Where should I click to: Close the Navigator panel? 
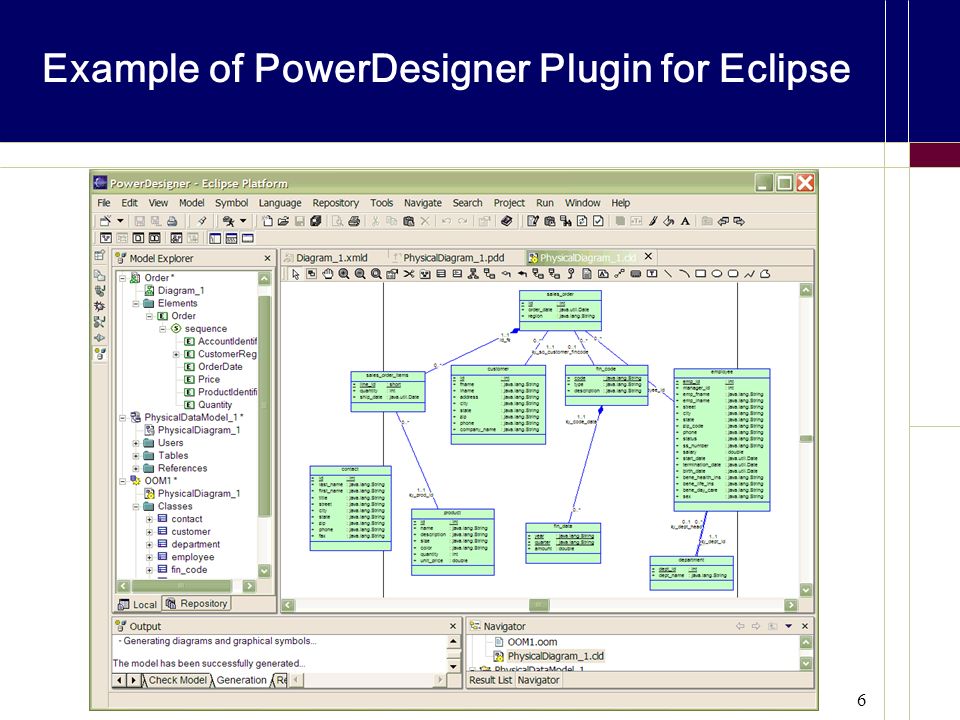[804, 626]
